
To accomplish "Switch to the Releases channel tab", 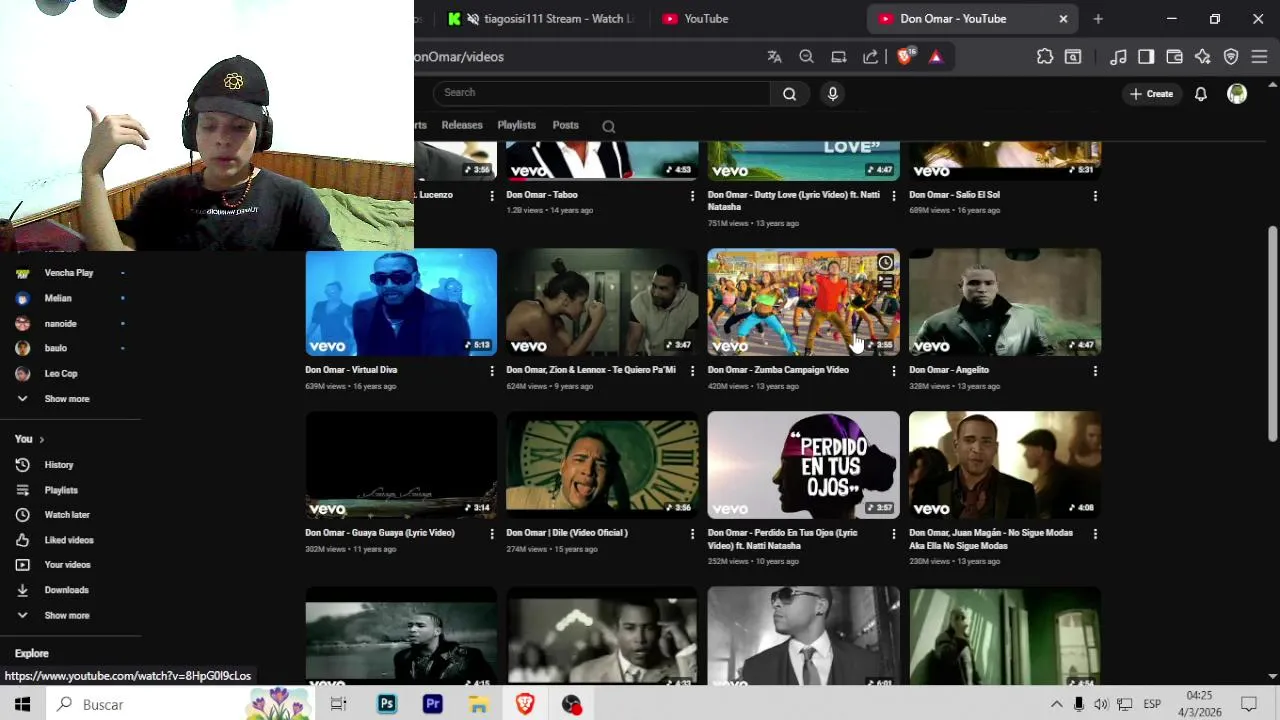I will pos(462,125).
